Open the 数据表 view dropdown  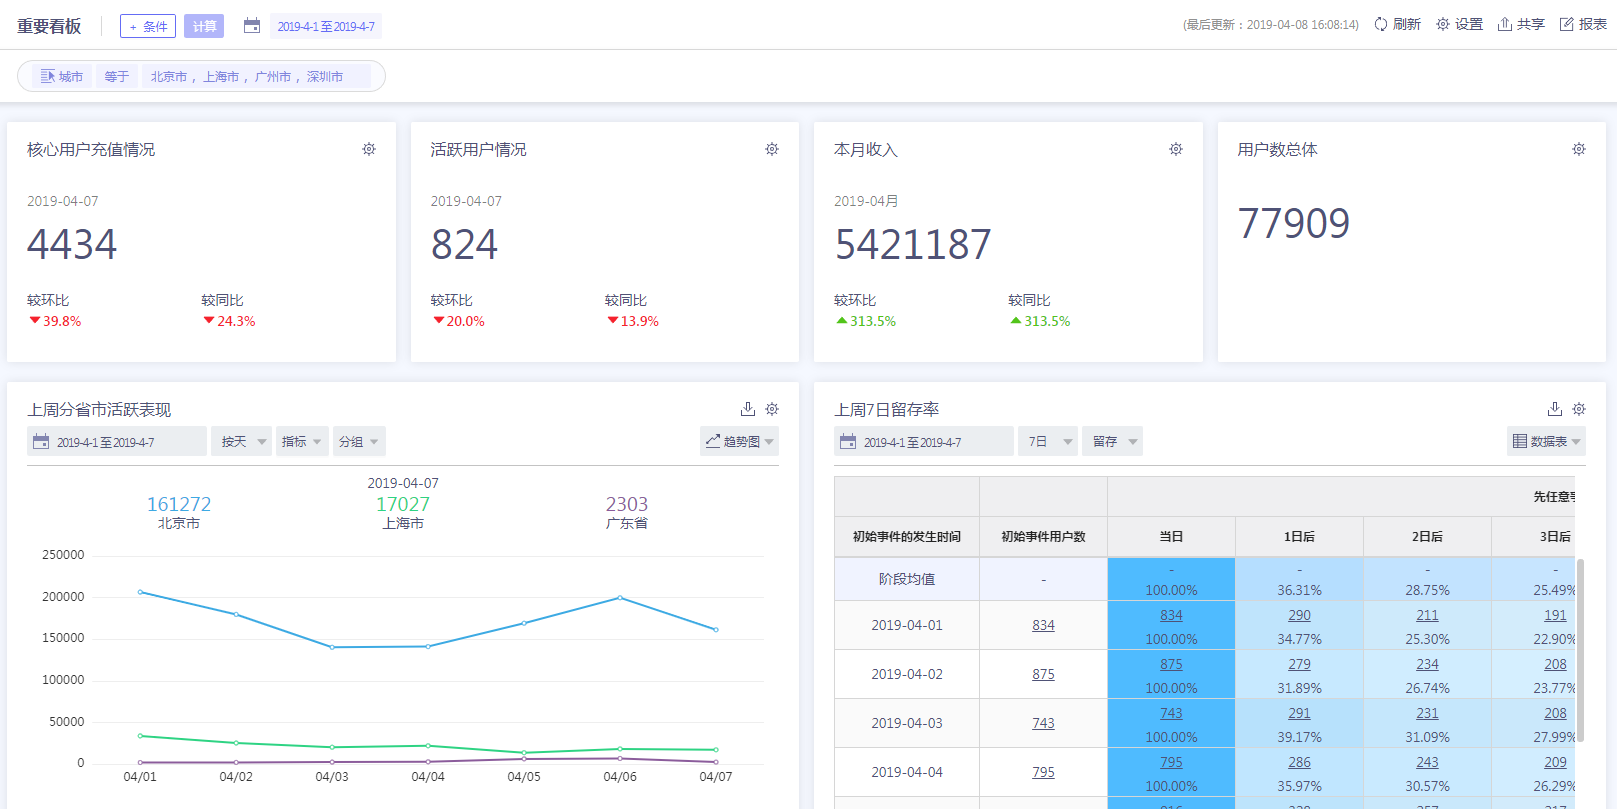tap(1546, 442)
